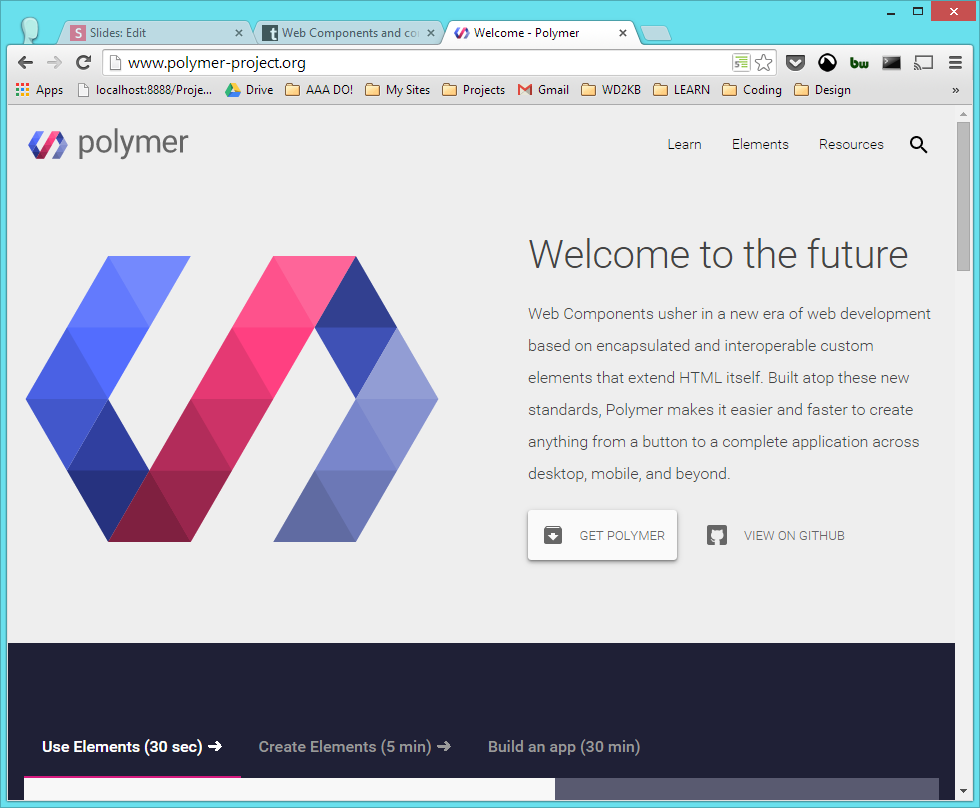Image resolution: width=980 pixels, height=808 pixels.
Task: Click the download icon in Get Polymer button
Action: pyautogui.click(x=552, y=536)
